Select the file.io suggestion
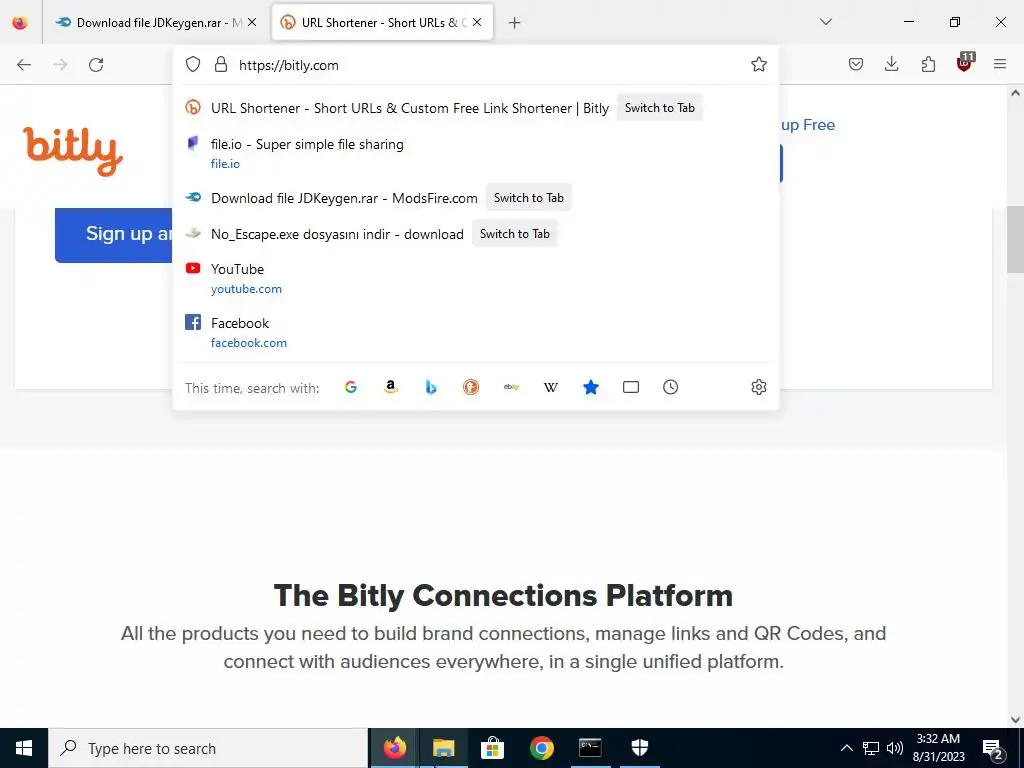Image resolution: width=1024 pixels, height=768 pixels. pyautogui.click(x=476, y=153)
